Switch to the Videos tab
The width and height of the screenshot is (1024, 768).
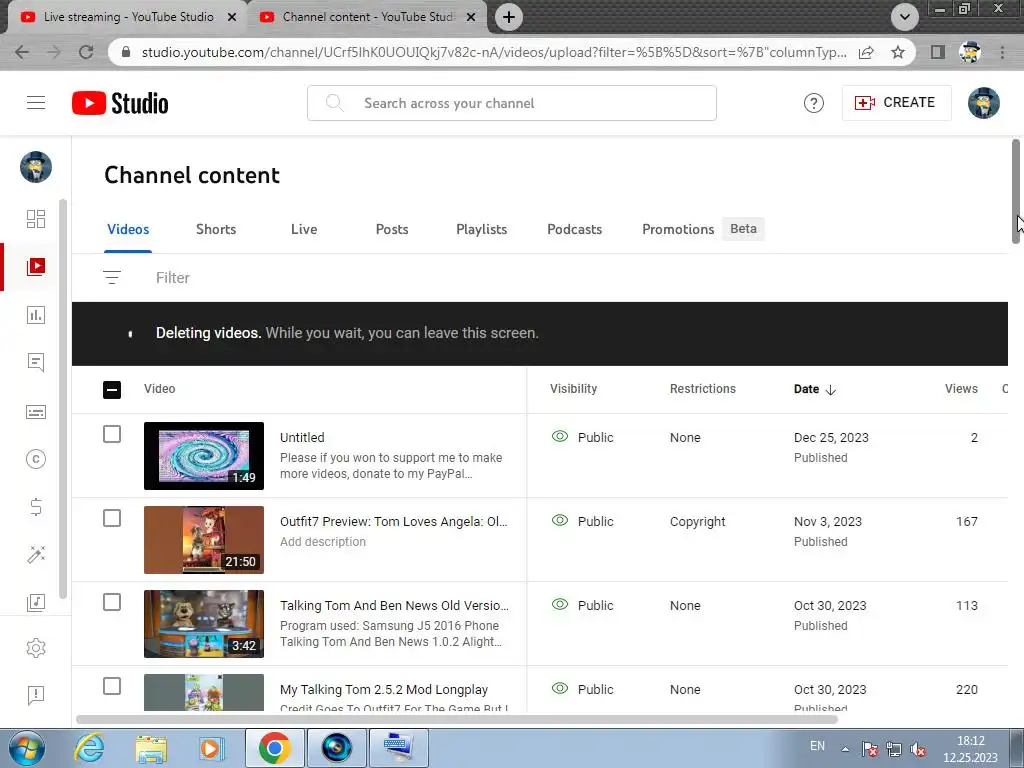click(x=128, y=229)
